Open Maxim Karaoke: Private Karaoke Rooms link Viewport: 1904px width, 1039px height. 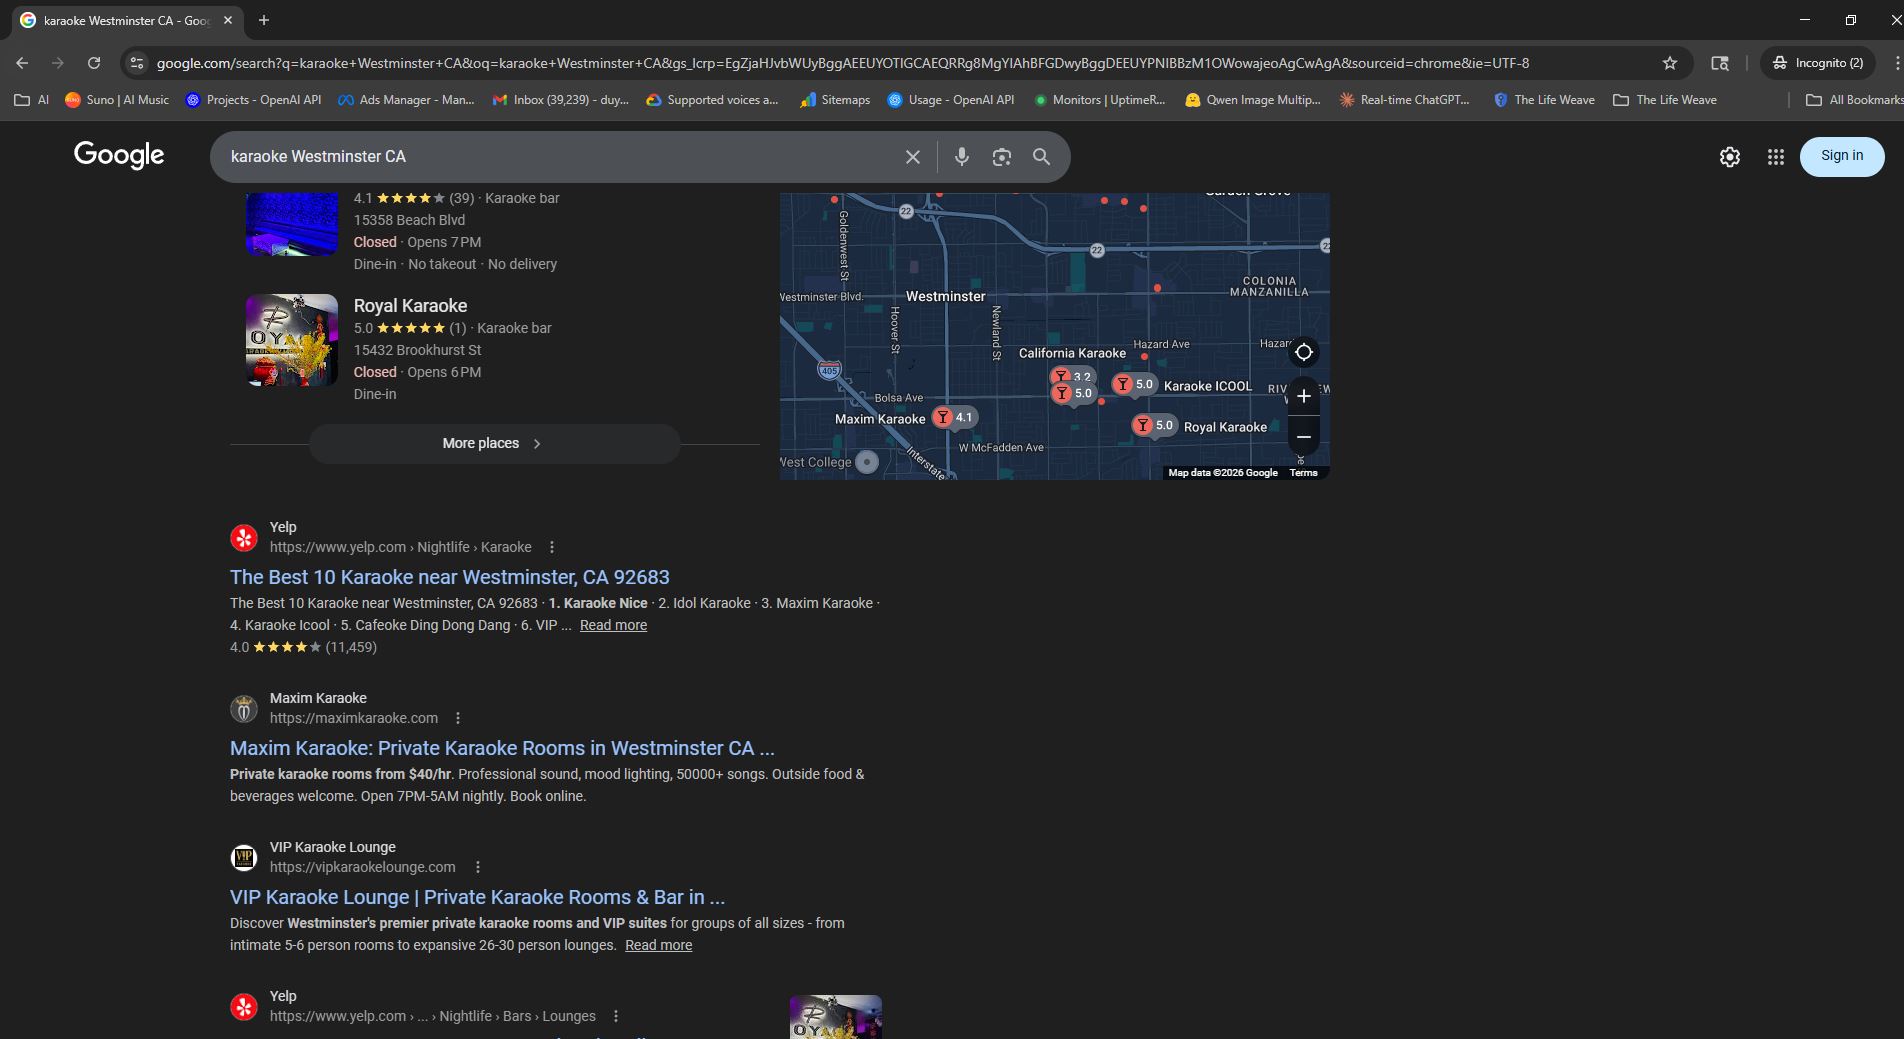click(x=502, y=748)
